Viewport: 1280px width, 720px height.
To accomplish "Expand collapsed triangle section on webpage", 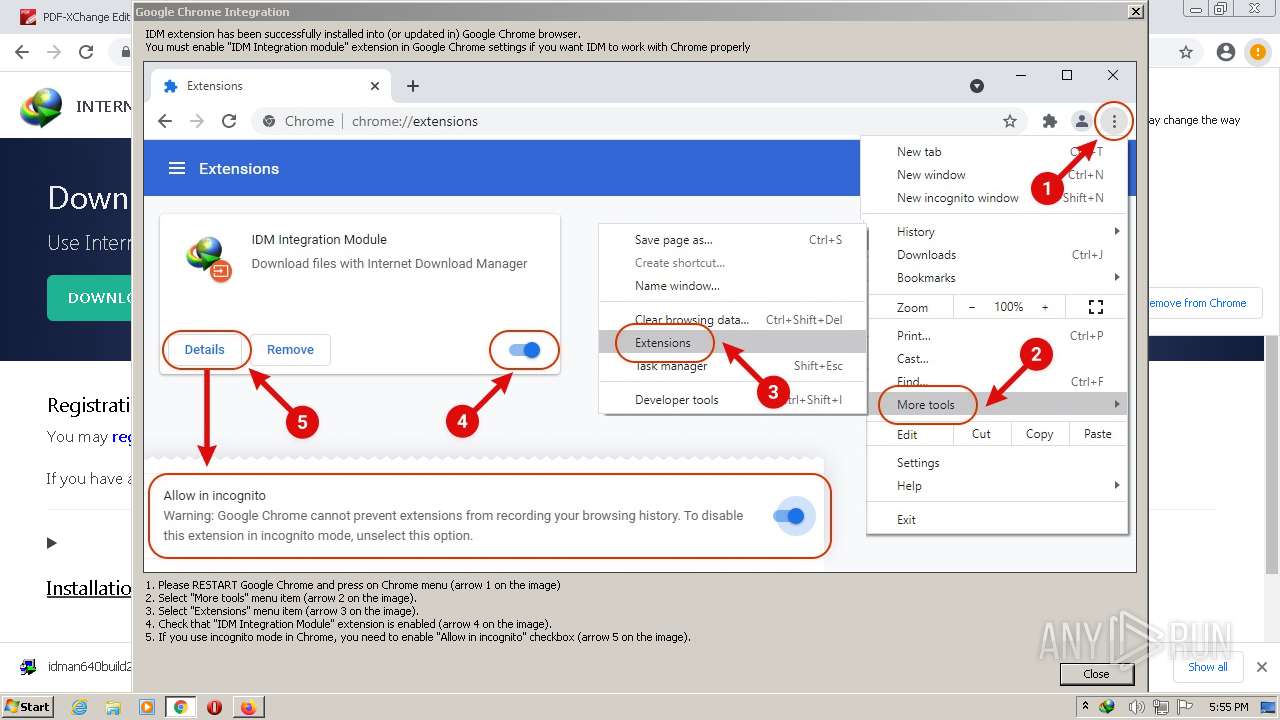I will 52,543.
